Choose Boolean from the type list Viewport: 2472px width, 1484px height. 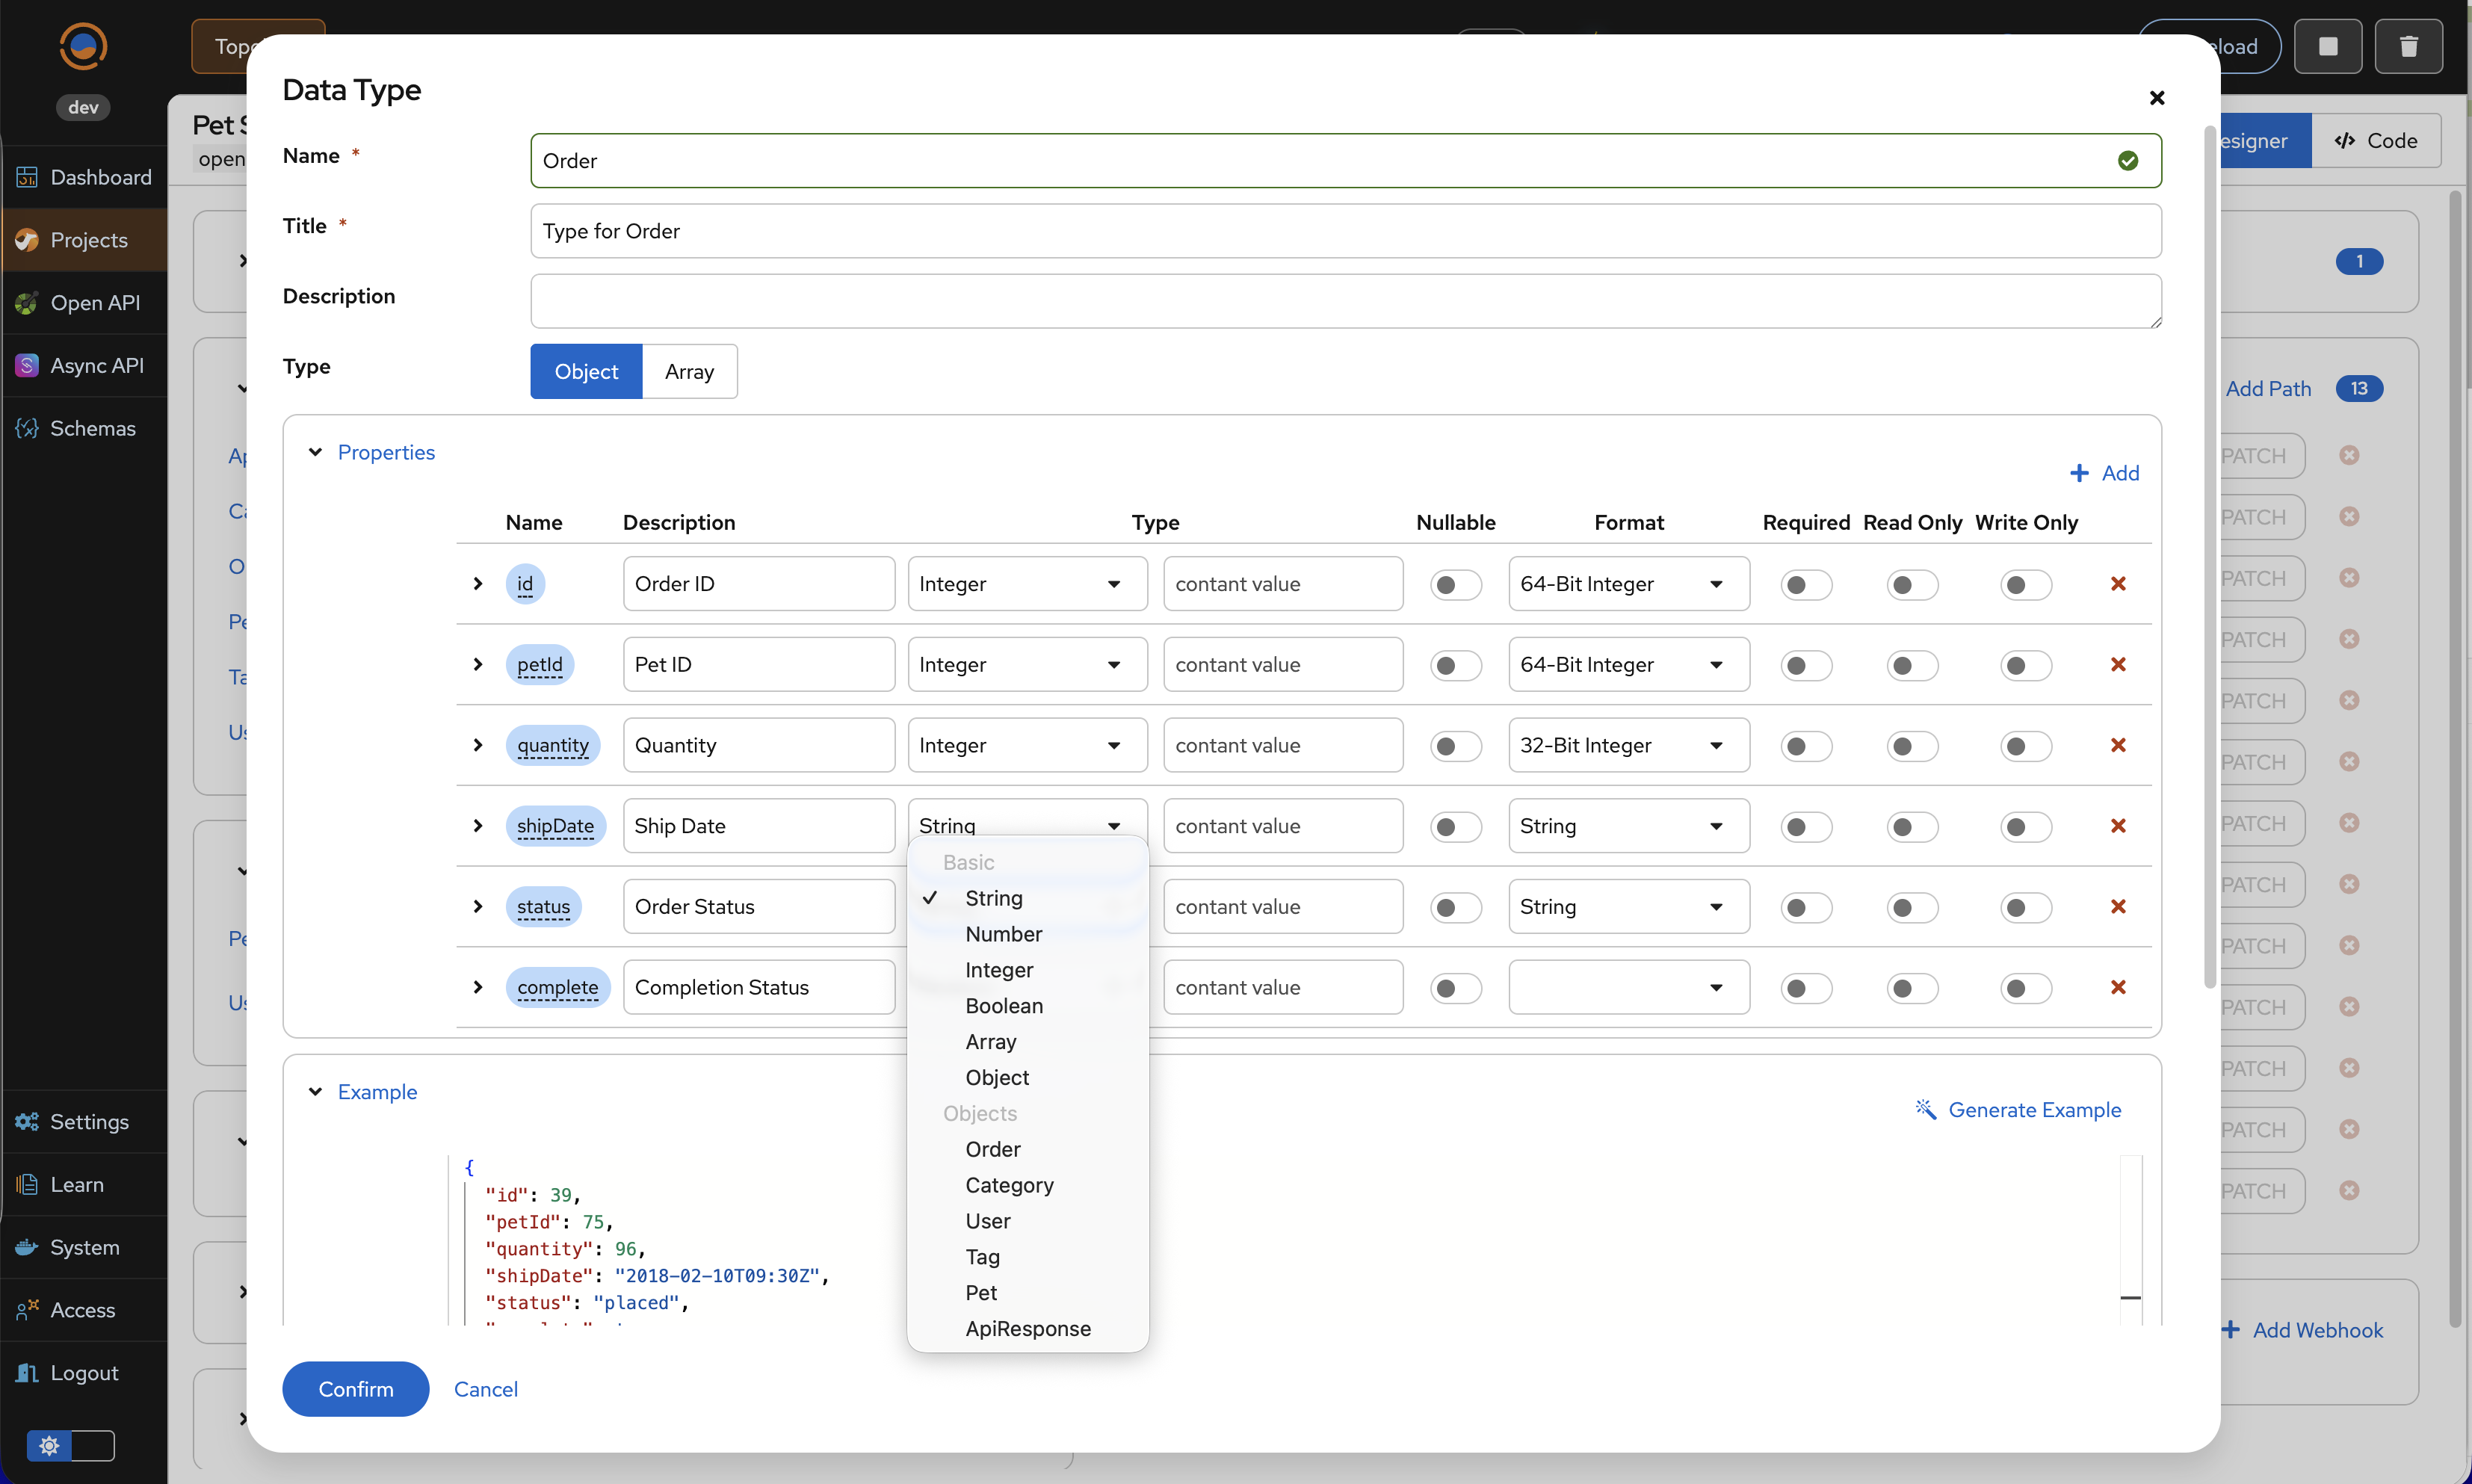click(x=1003, y=1006)
